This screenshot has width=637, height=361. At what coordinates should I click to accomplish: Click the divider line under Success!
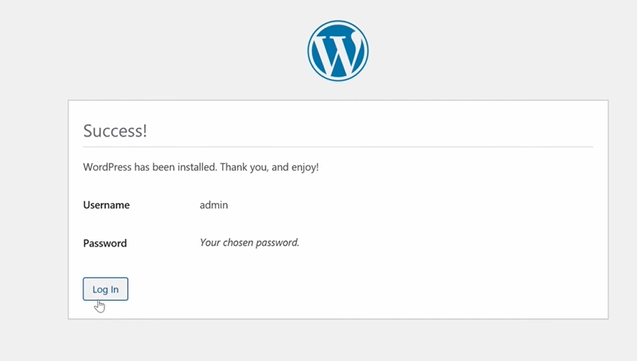(x=338, y=147)
